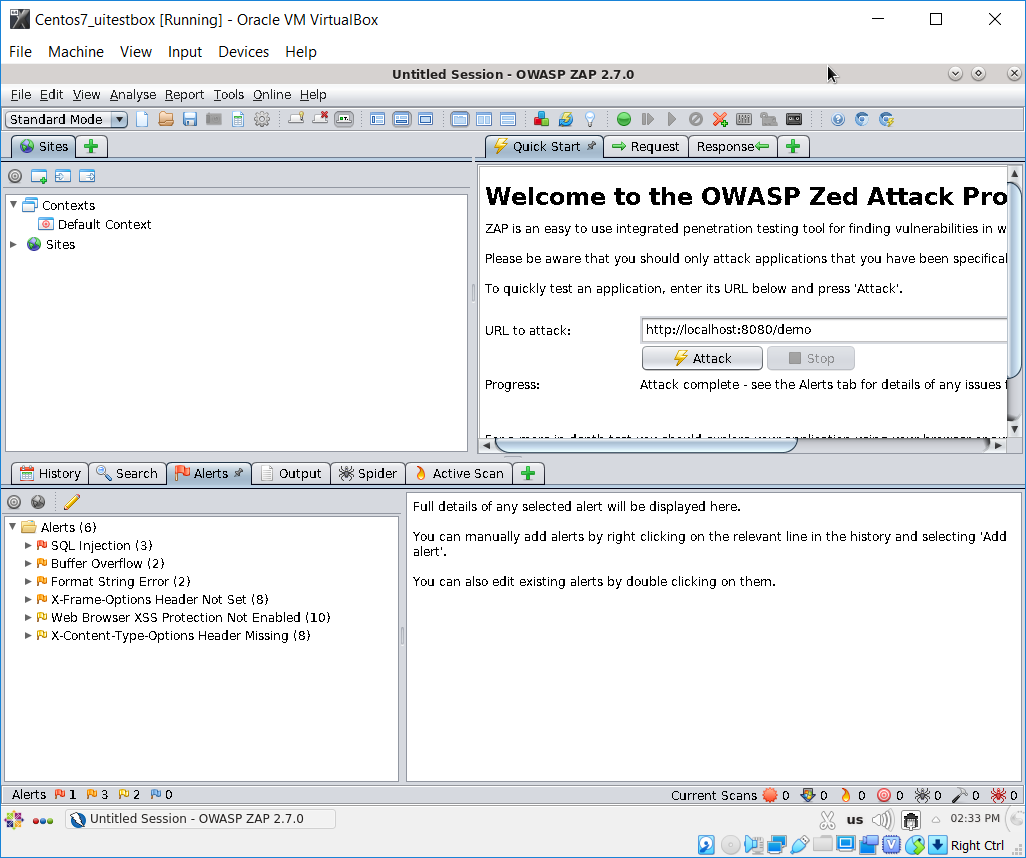Toggle show tab names and icons
The height and width of the screenshot is (858, 1026).
coord(344,119)
